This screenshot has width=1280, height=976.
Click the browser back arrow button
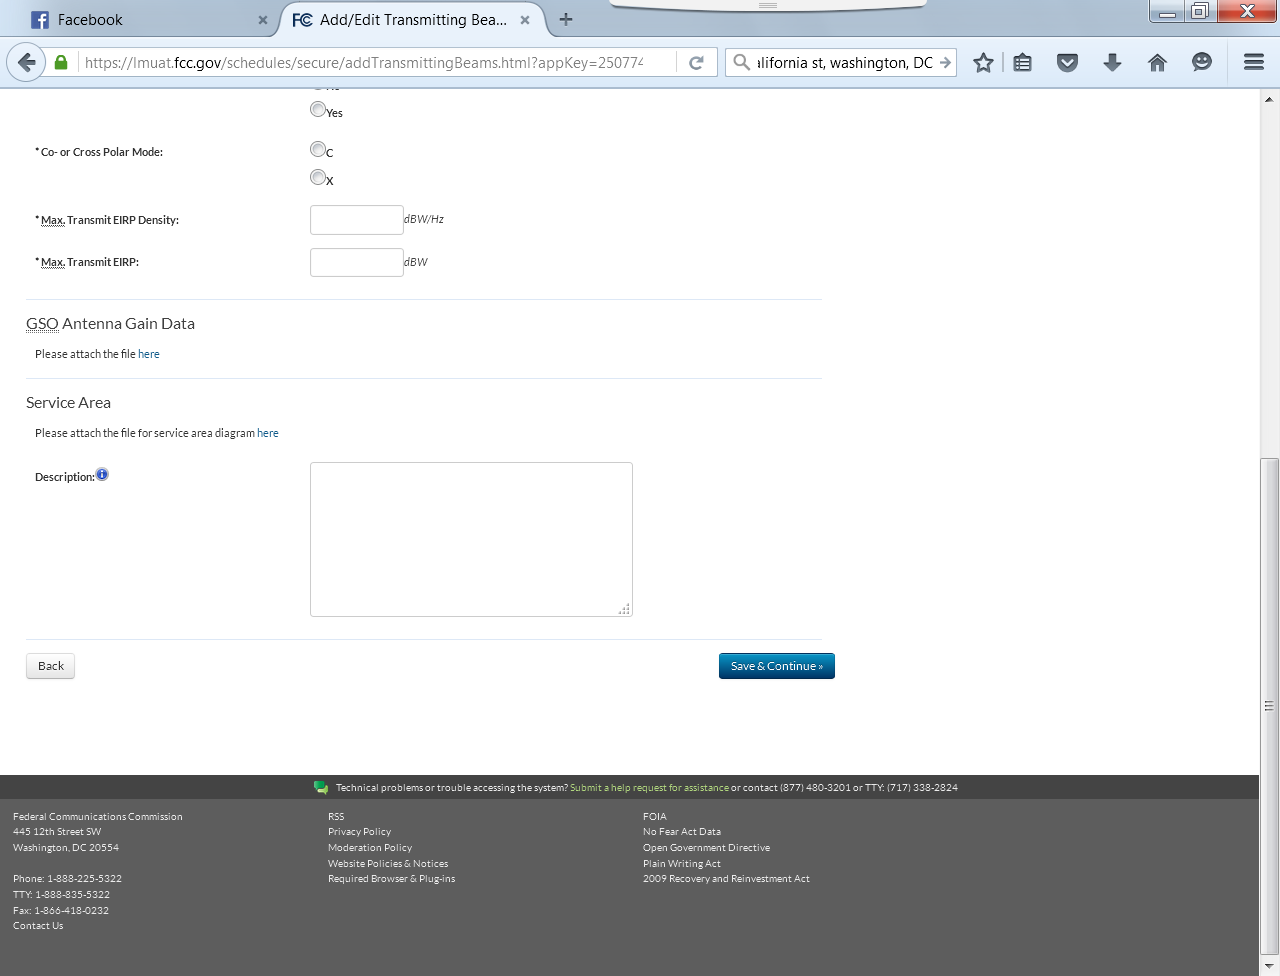27,62
